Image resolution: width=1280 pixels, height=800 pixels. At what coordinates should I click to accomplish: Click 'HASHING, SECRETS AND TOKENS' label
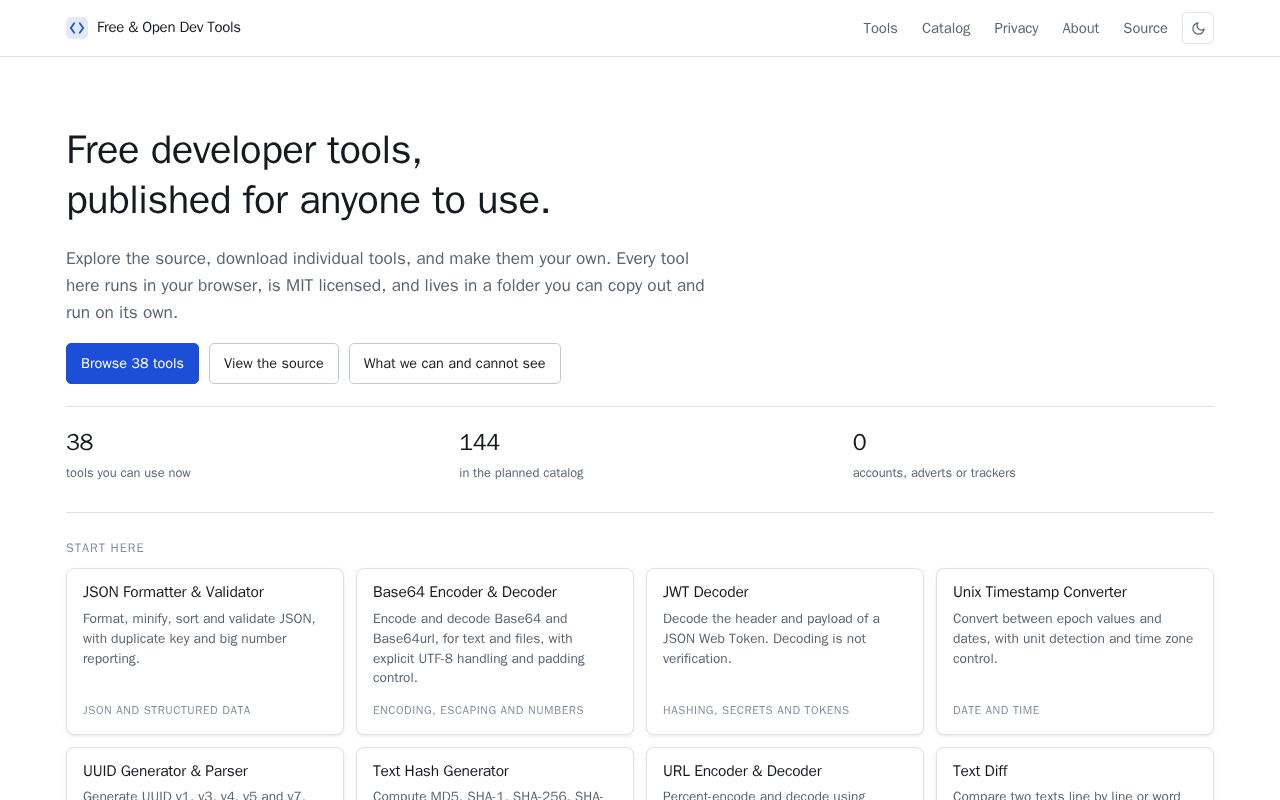pyautogui.click(x=756, y=710)
